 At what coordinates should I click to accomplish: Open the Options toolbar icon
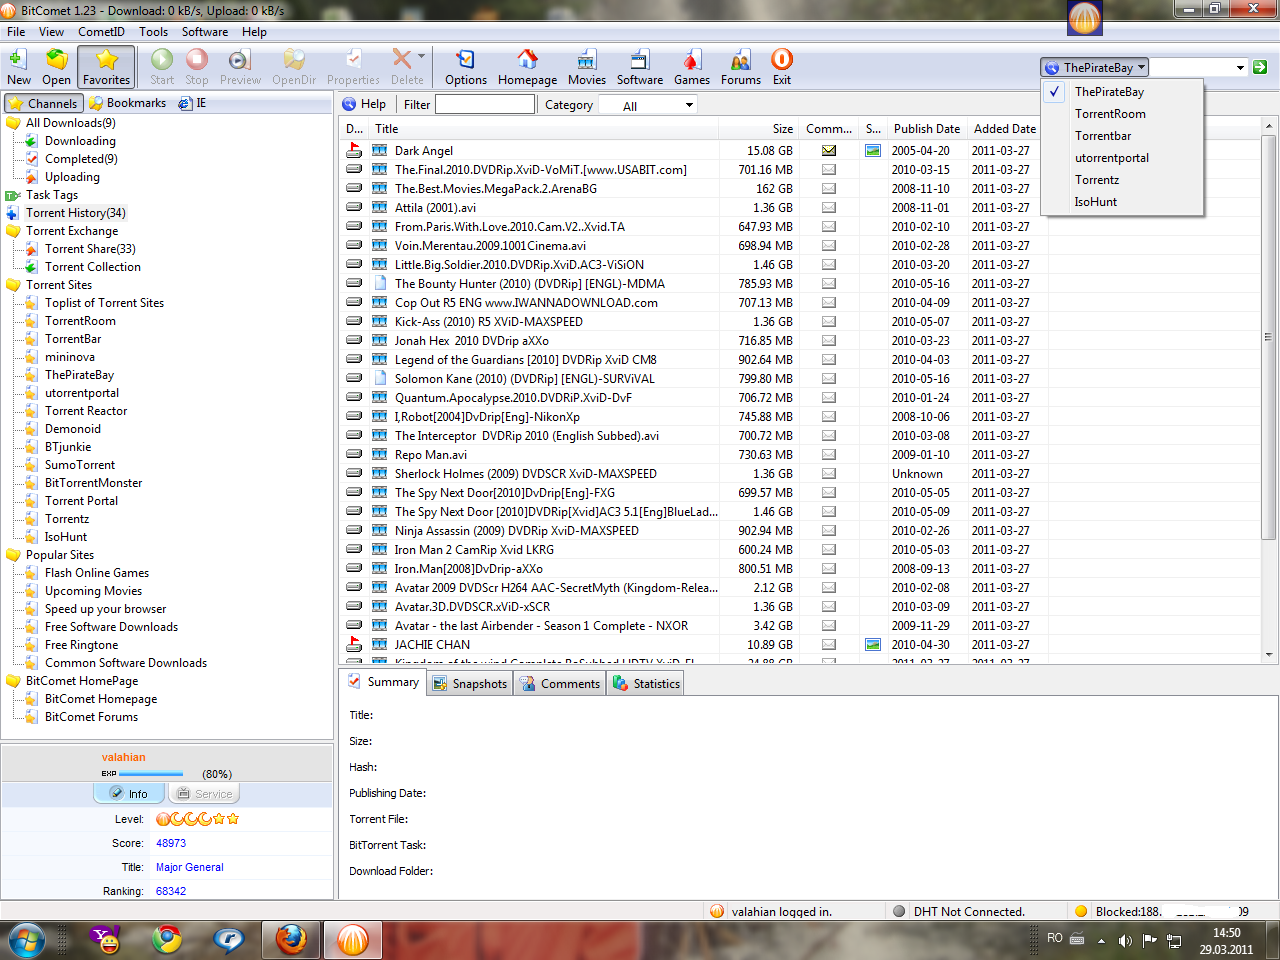(466, 67)
